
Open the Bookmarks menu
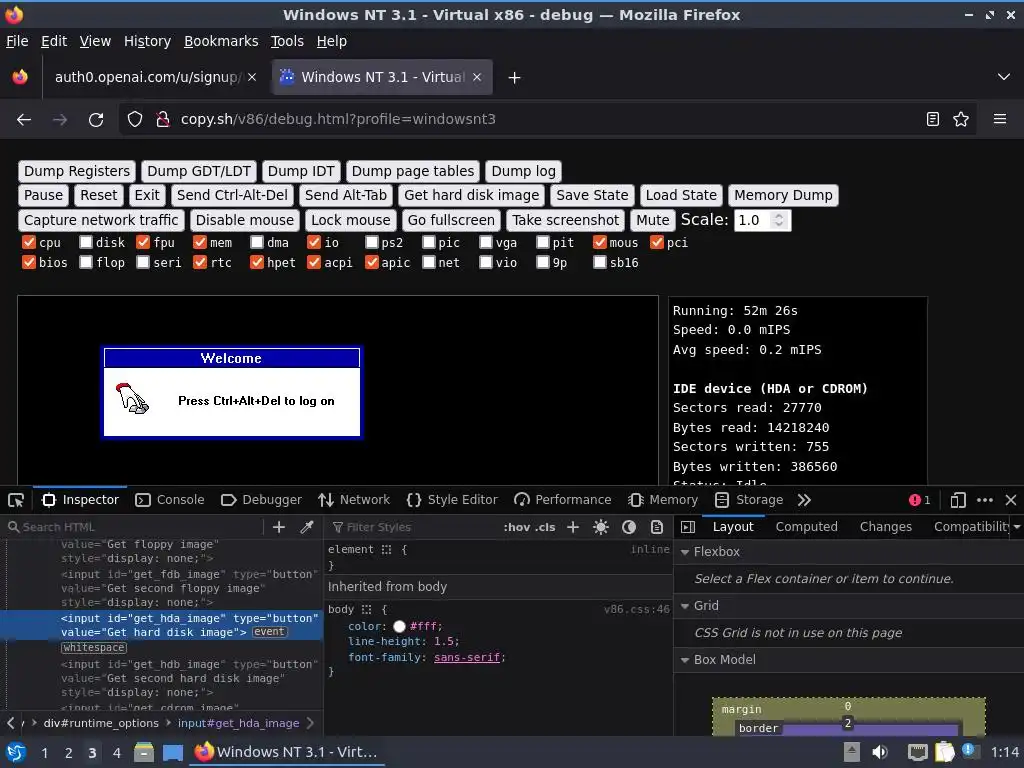221,41
